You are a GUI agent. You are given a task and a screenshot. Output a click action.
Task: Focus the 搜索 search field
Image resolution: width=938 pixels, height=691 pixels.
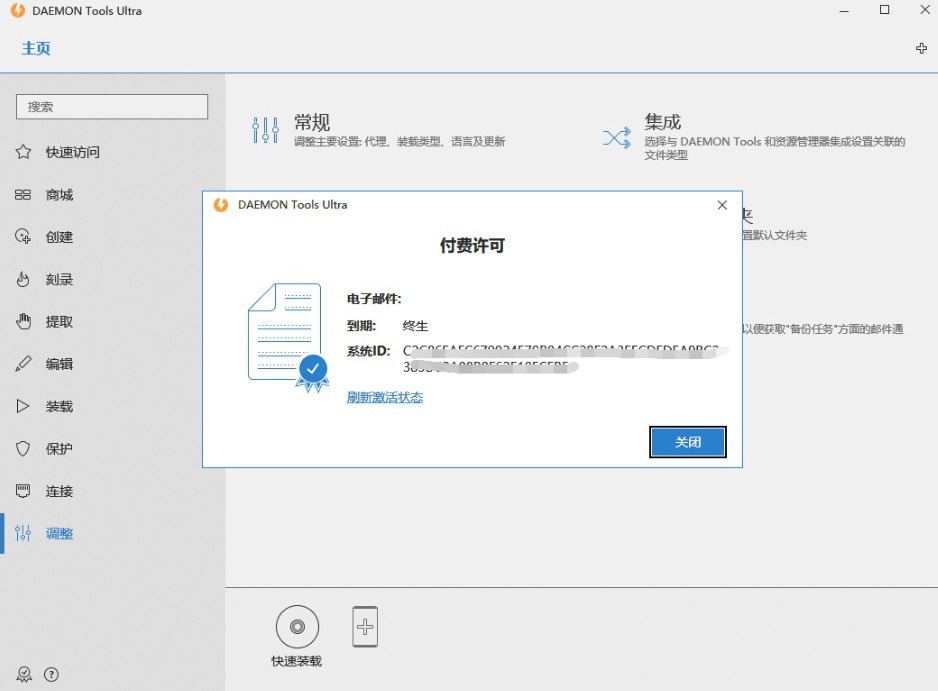pos(112,106)
